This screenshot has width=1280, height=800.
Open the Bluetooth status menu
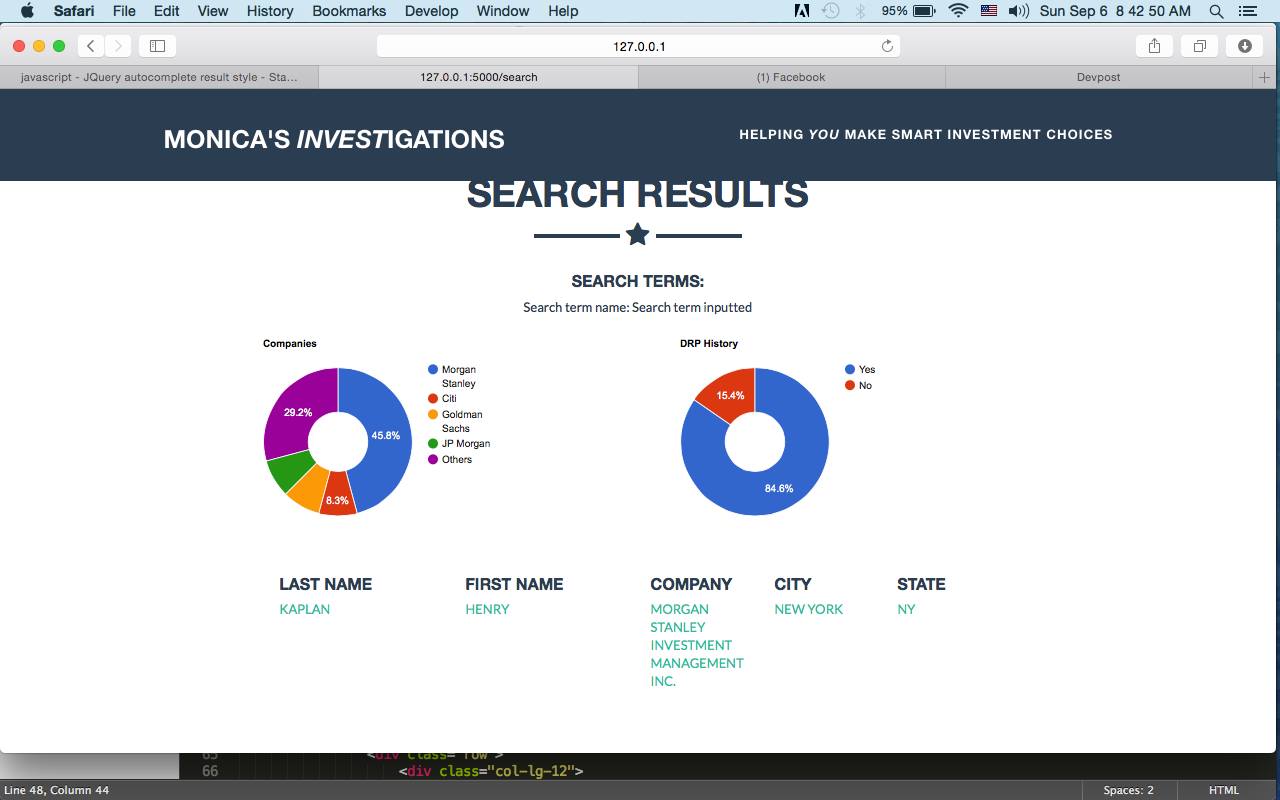860,11
